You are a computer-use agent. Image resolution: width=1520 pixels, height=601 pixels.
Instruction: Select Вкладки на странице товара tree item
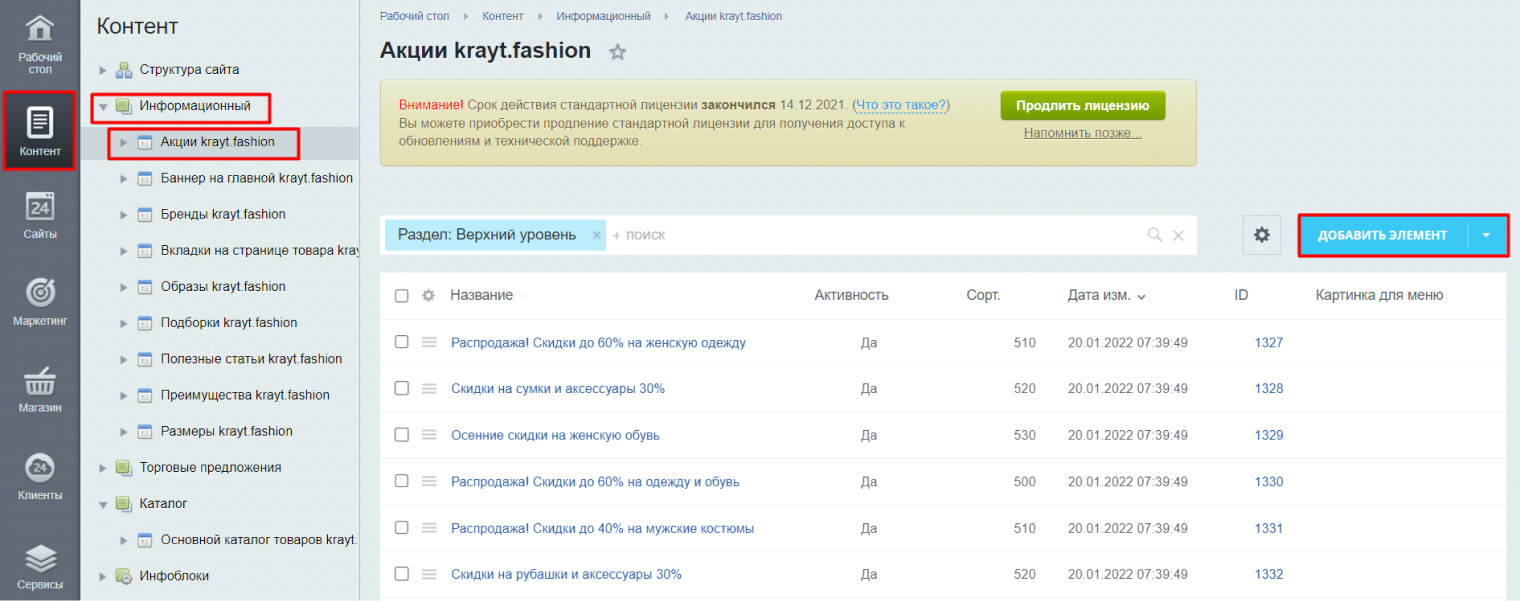click(259, 250)
